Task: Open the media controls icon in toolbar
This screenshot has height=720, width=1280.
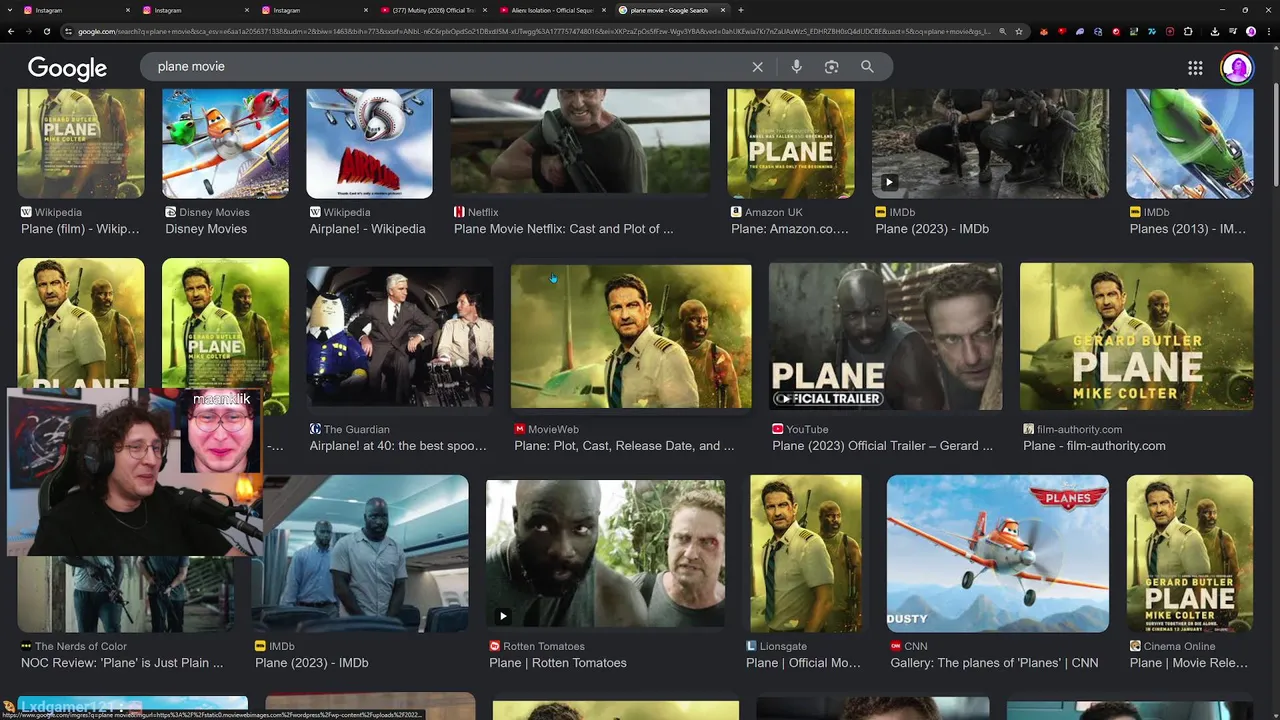Action: point(1232,31)
